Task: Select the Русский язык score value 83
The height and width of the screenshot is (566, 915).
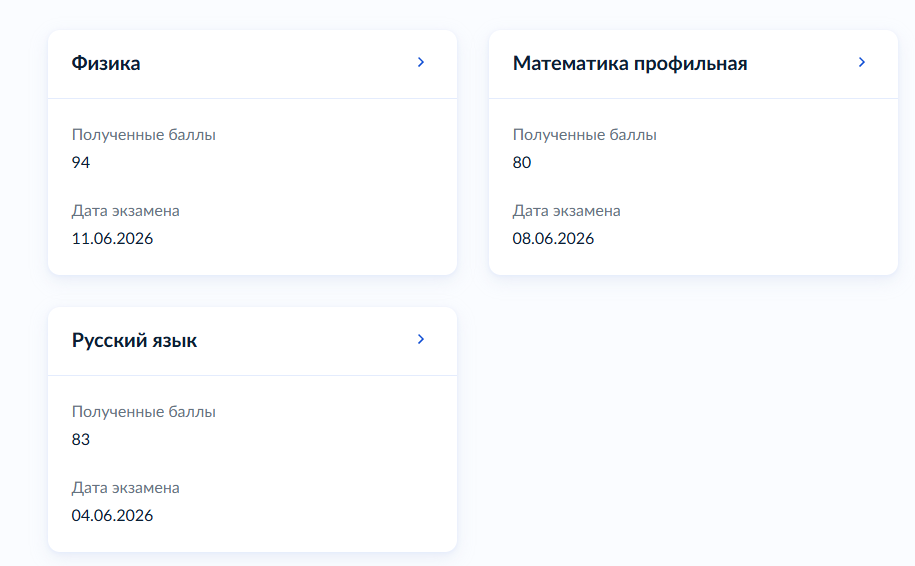Action: 81,439
